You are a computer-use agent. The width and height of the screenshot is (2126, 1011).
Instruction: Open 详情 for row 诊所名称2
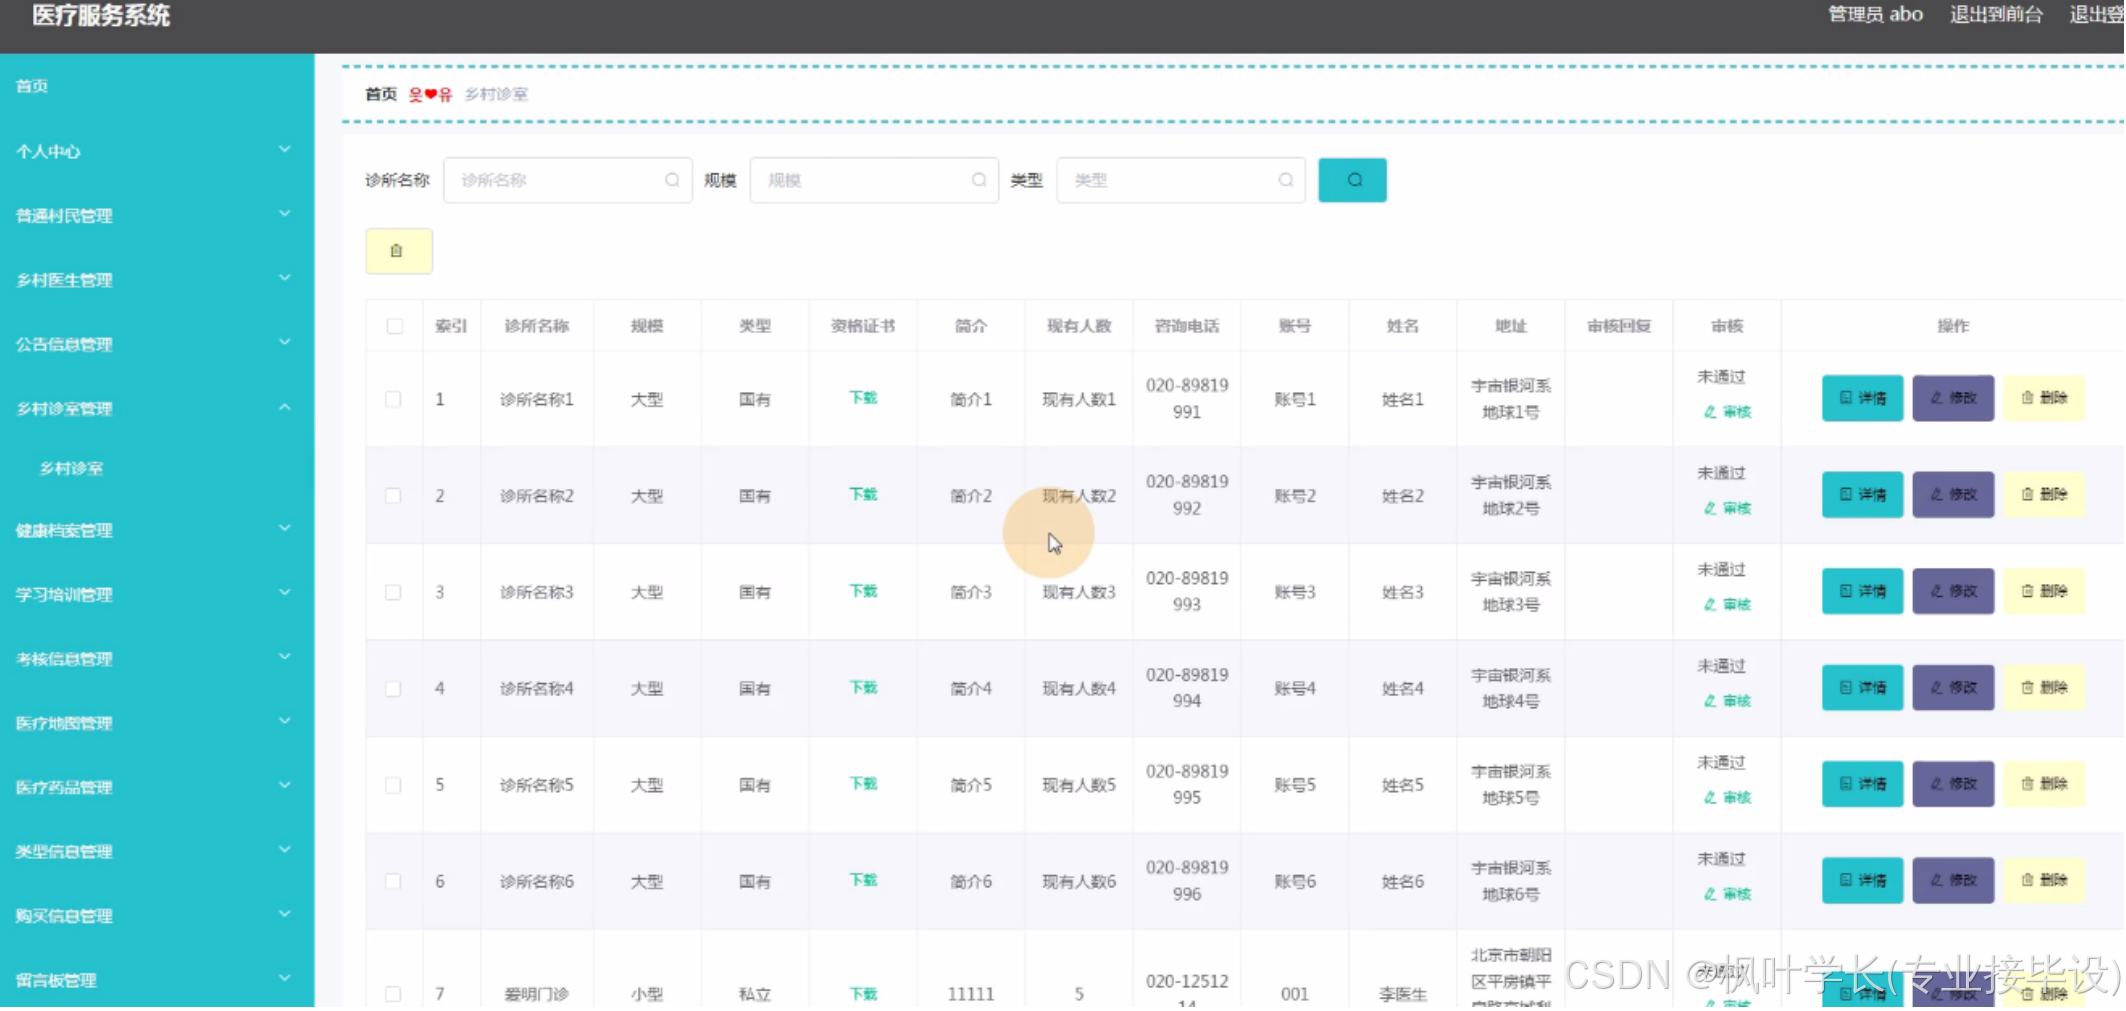tap(1862, 494)
